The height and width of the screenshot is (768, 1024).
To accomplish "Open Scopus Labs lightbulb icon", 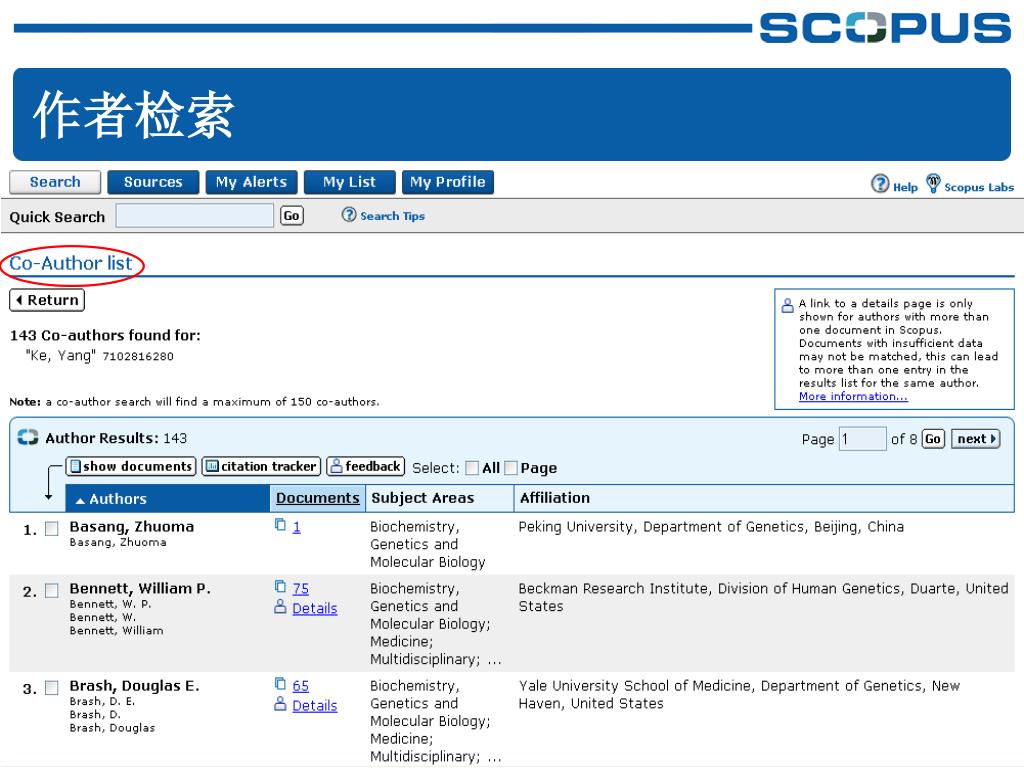I will (x=933, y=184).
